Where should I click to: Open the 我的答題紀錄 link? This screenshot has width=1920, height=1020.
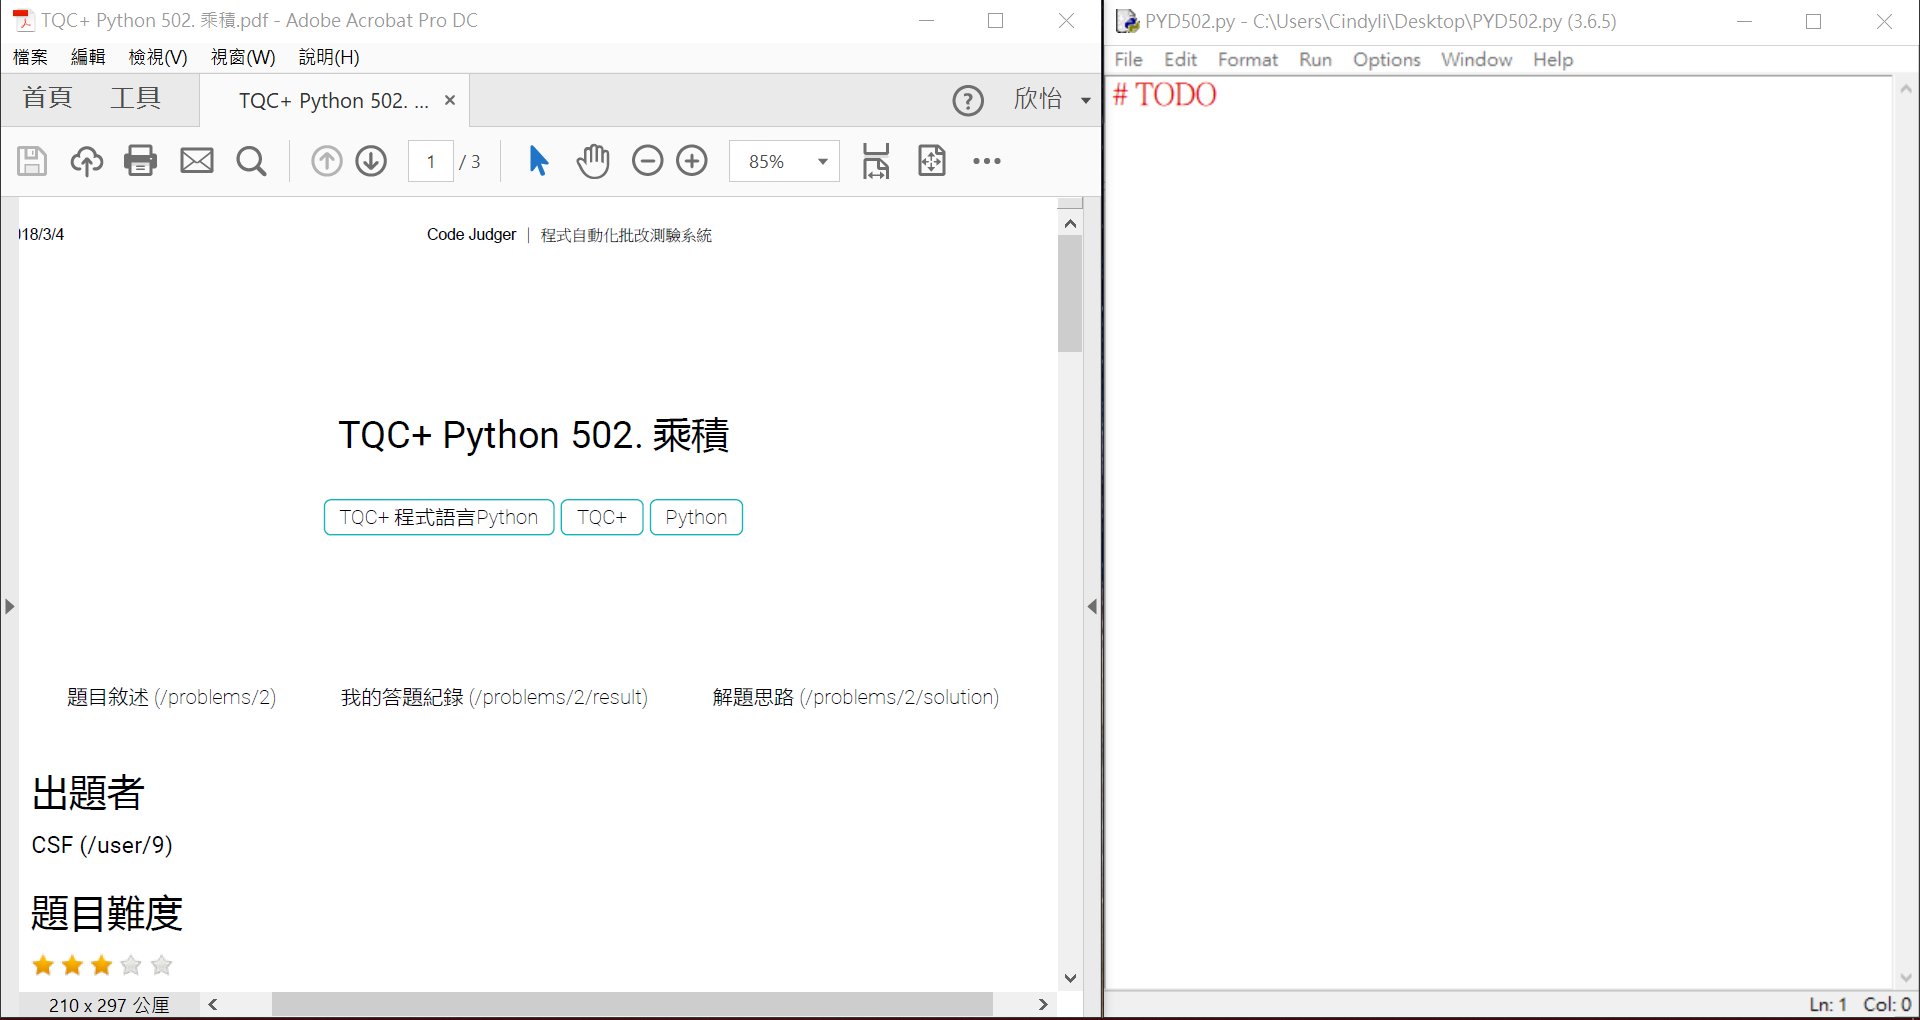click(x=494, y=697)
